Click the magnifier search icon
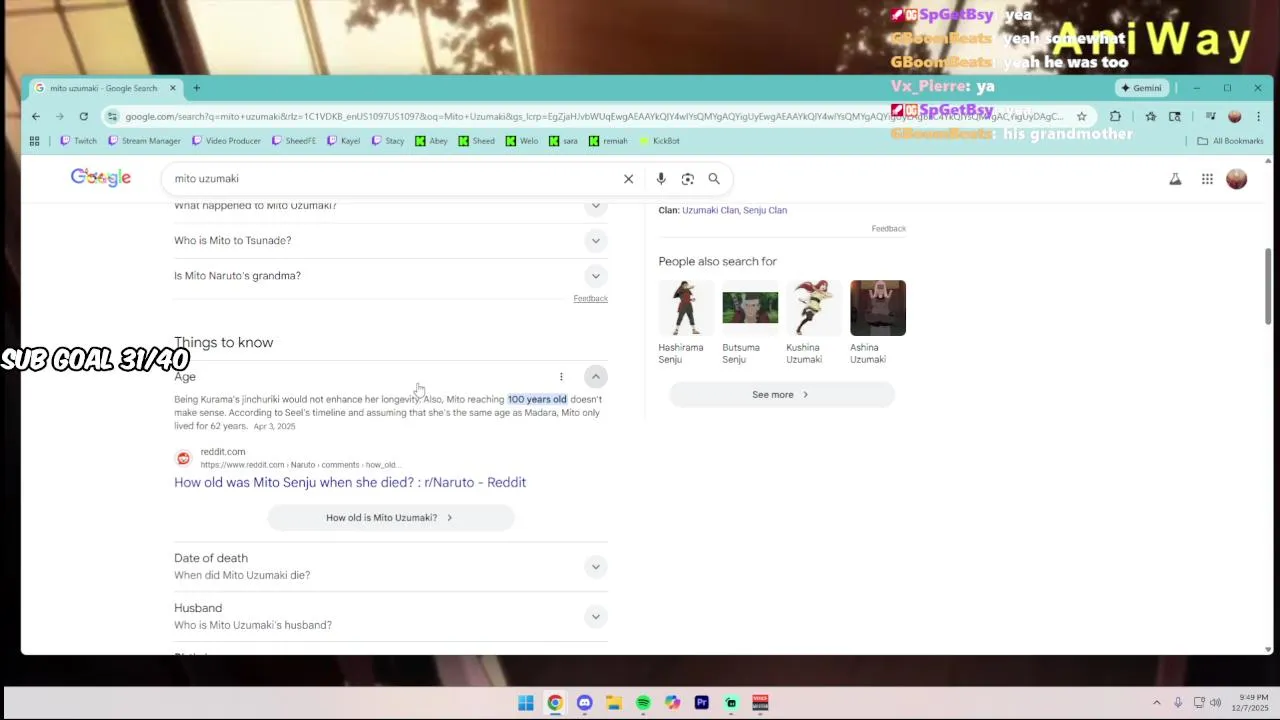The image size is (1280, 720). click(x=714, y=179)
